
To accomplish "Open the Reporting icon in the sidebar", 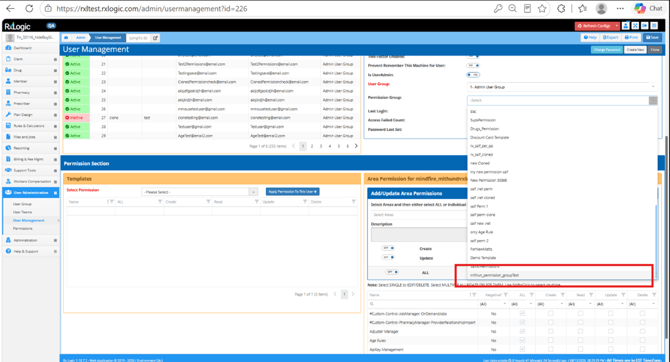I will (x=8, y=148).
